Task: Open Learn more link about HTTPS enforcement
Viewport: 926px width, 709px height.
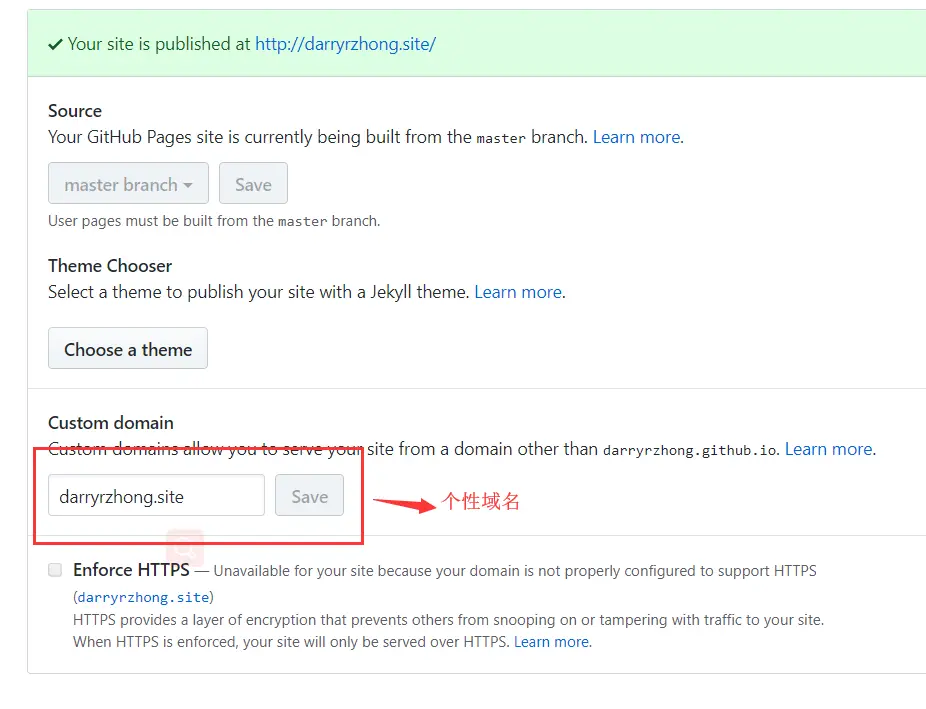Action: (x=552, y=642)
